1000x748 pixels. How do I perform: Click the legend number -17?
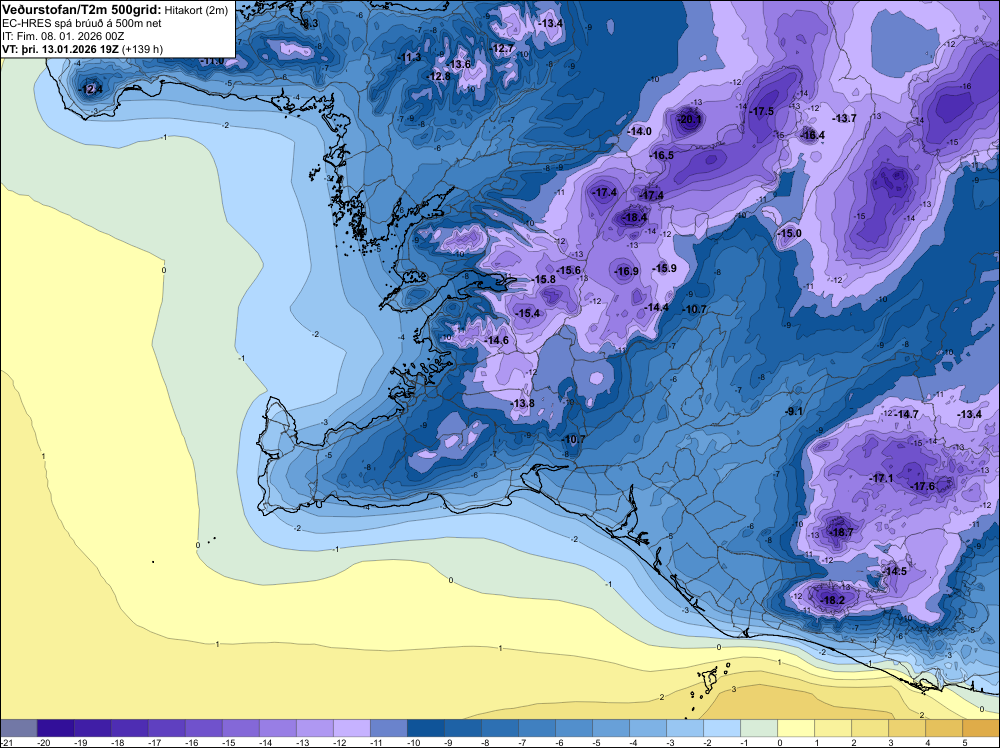[155, 743]
